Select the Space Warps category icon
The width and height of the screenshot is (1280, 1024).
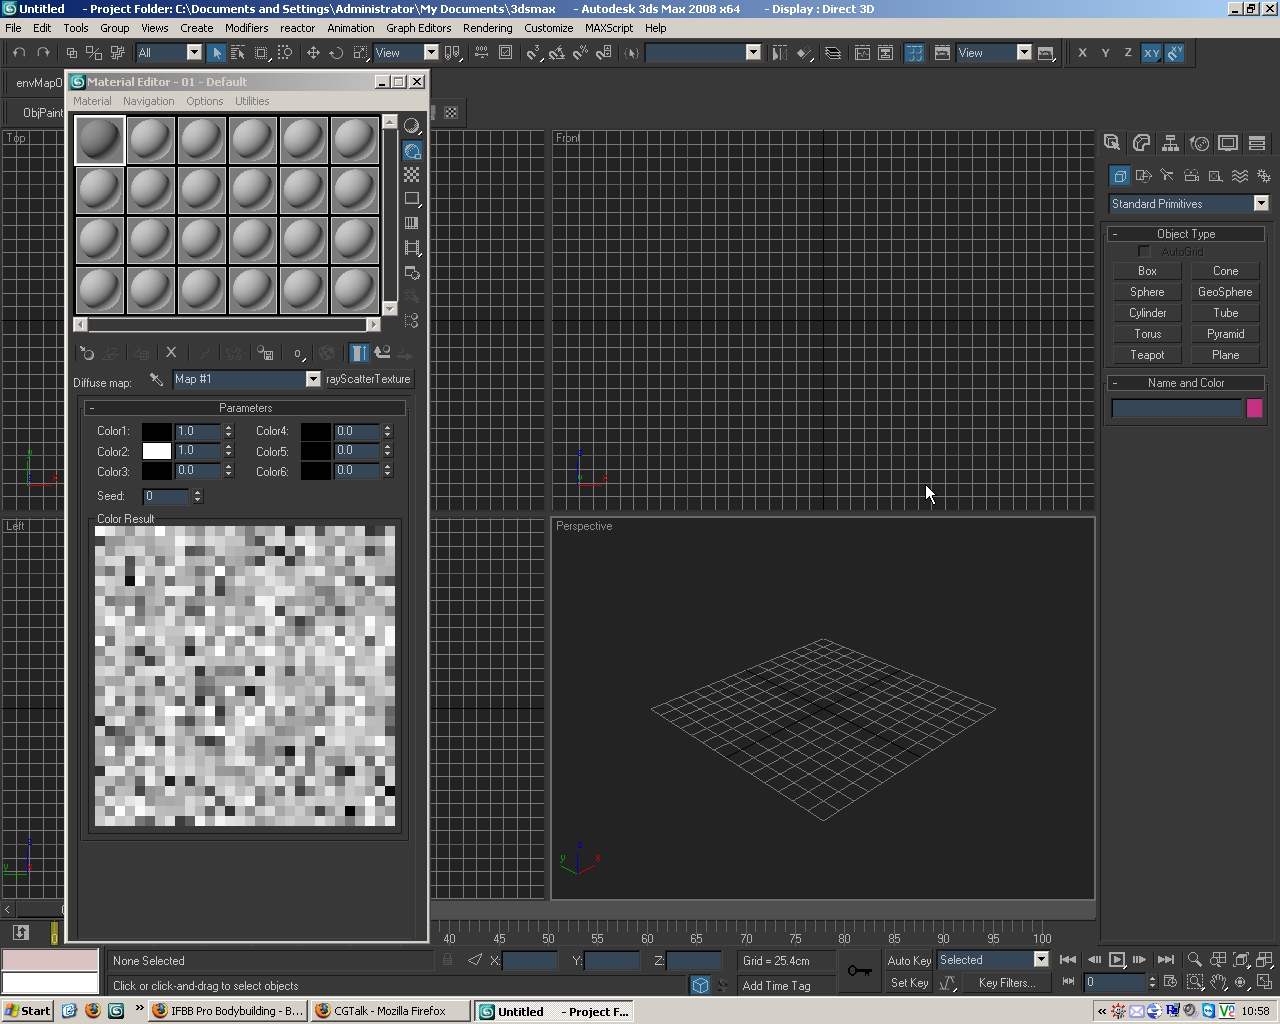click(x=1240, y=176)
